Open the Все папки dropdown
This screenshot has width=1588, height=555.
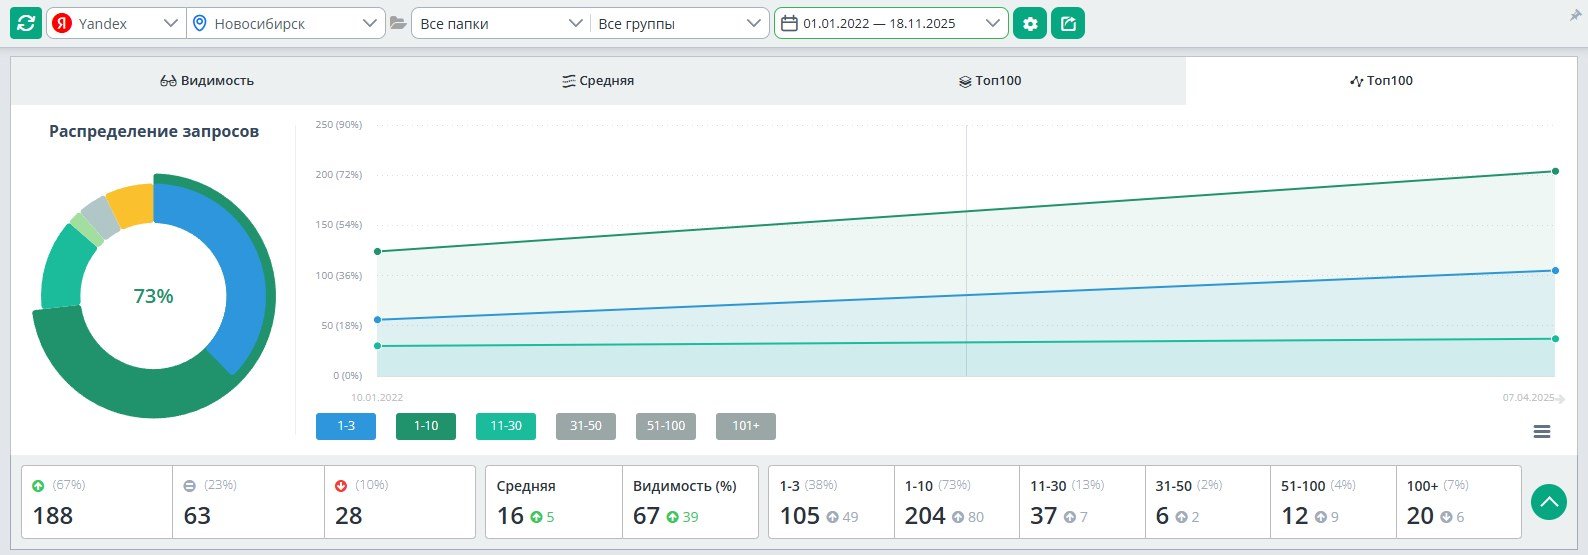pos(501,23)
